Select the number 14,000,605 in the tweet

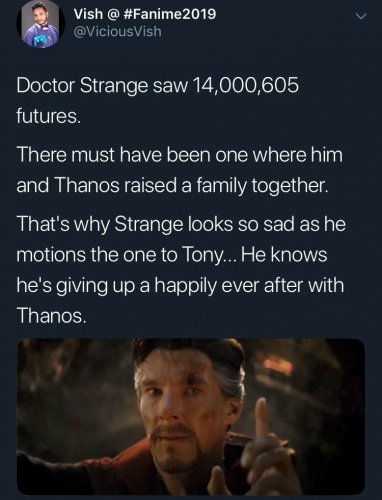(x=245, y=86)
